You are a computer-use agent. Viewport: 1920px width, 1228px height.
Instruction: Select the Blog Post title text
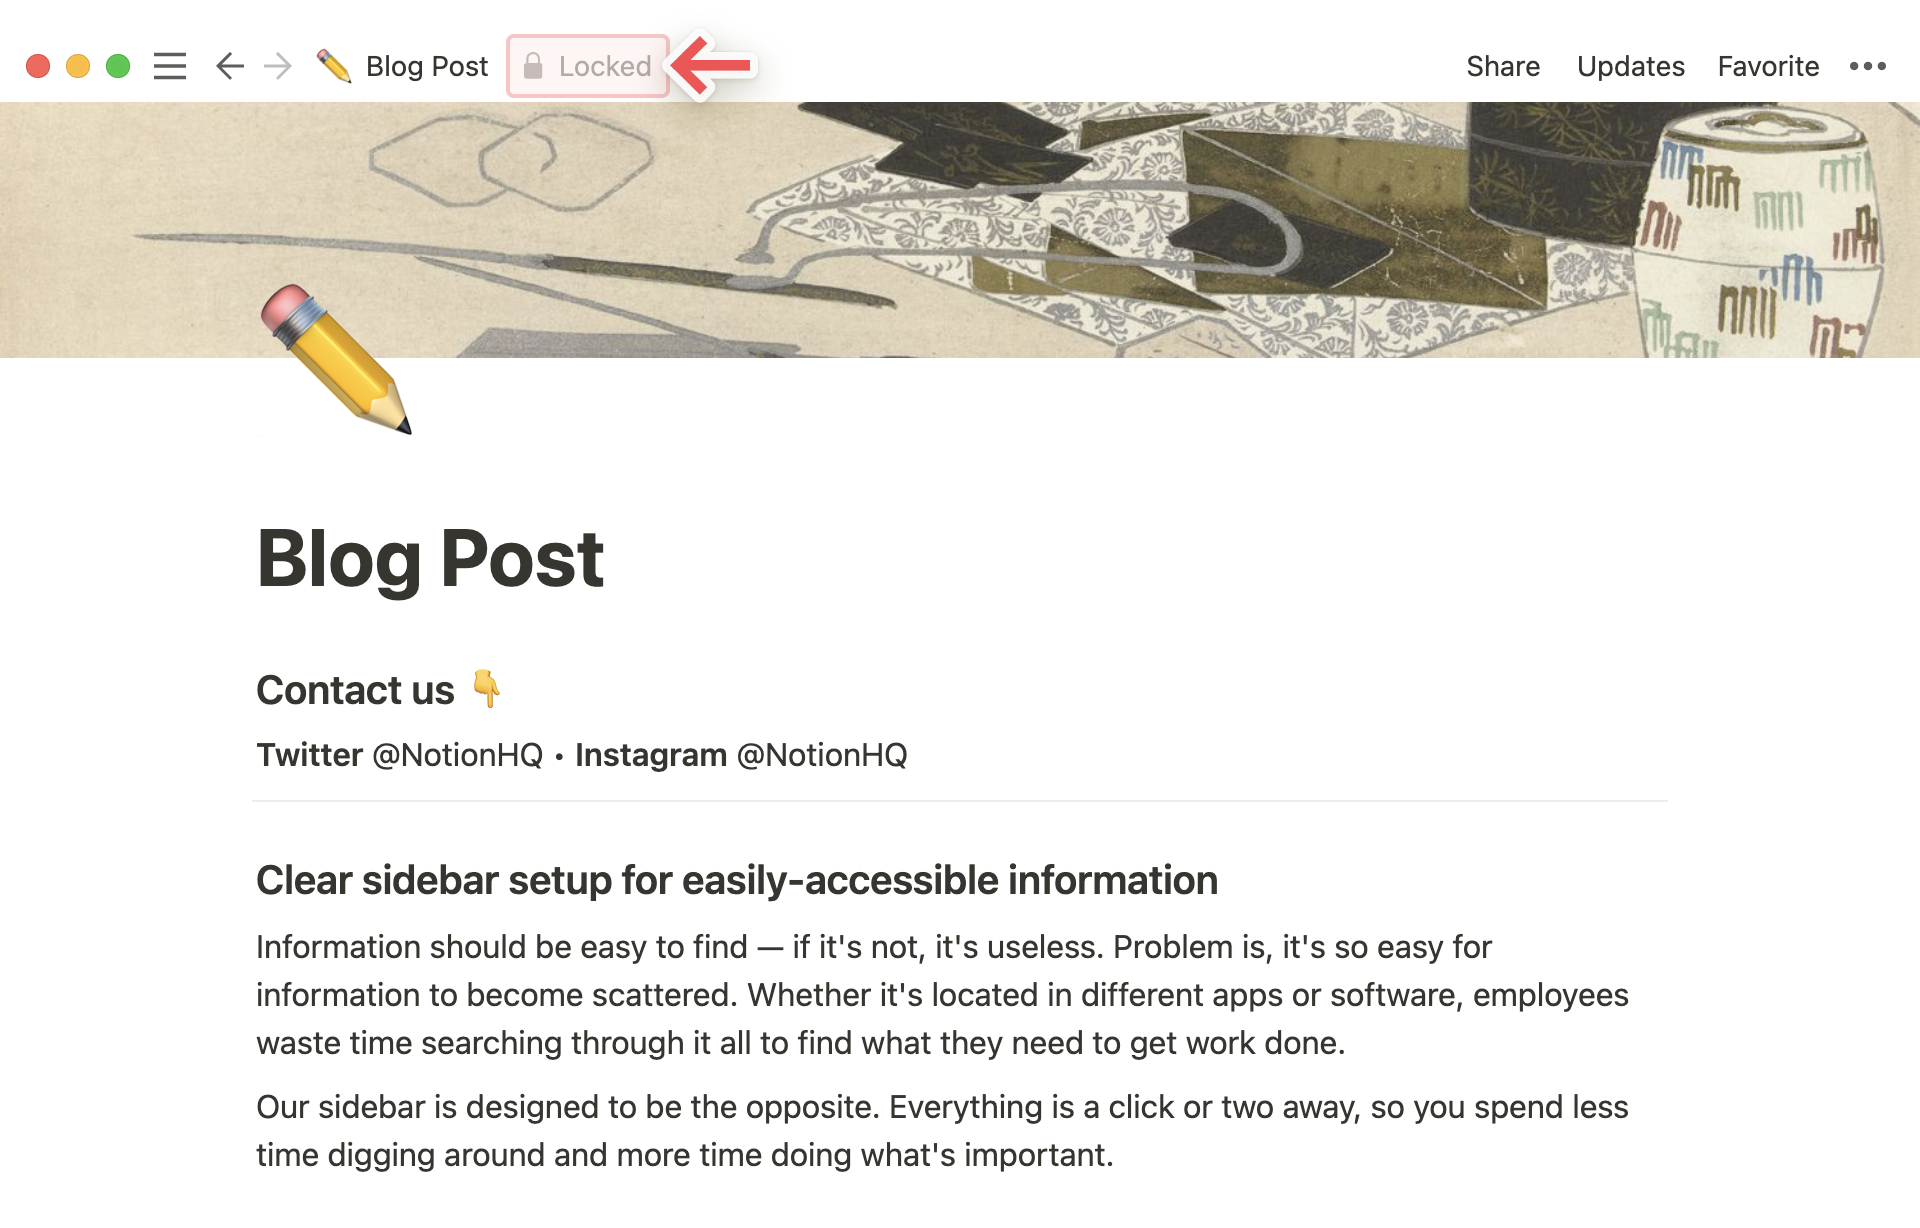click(x=432, y=558)
